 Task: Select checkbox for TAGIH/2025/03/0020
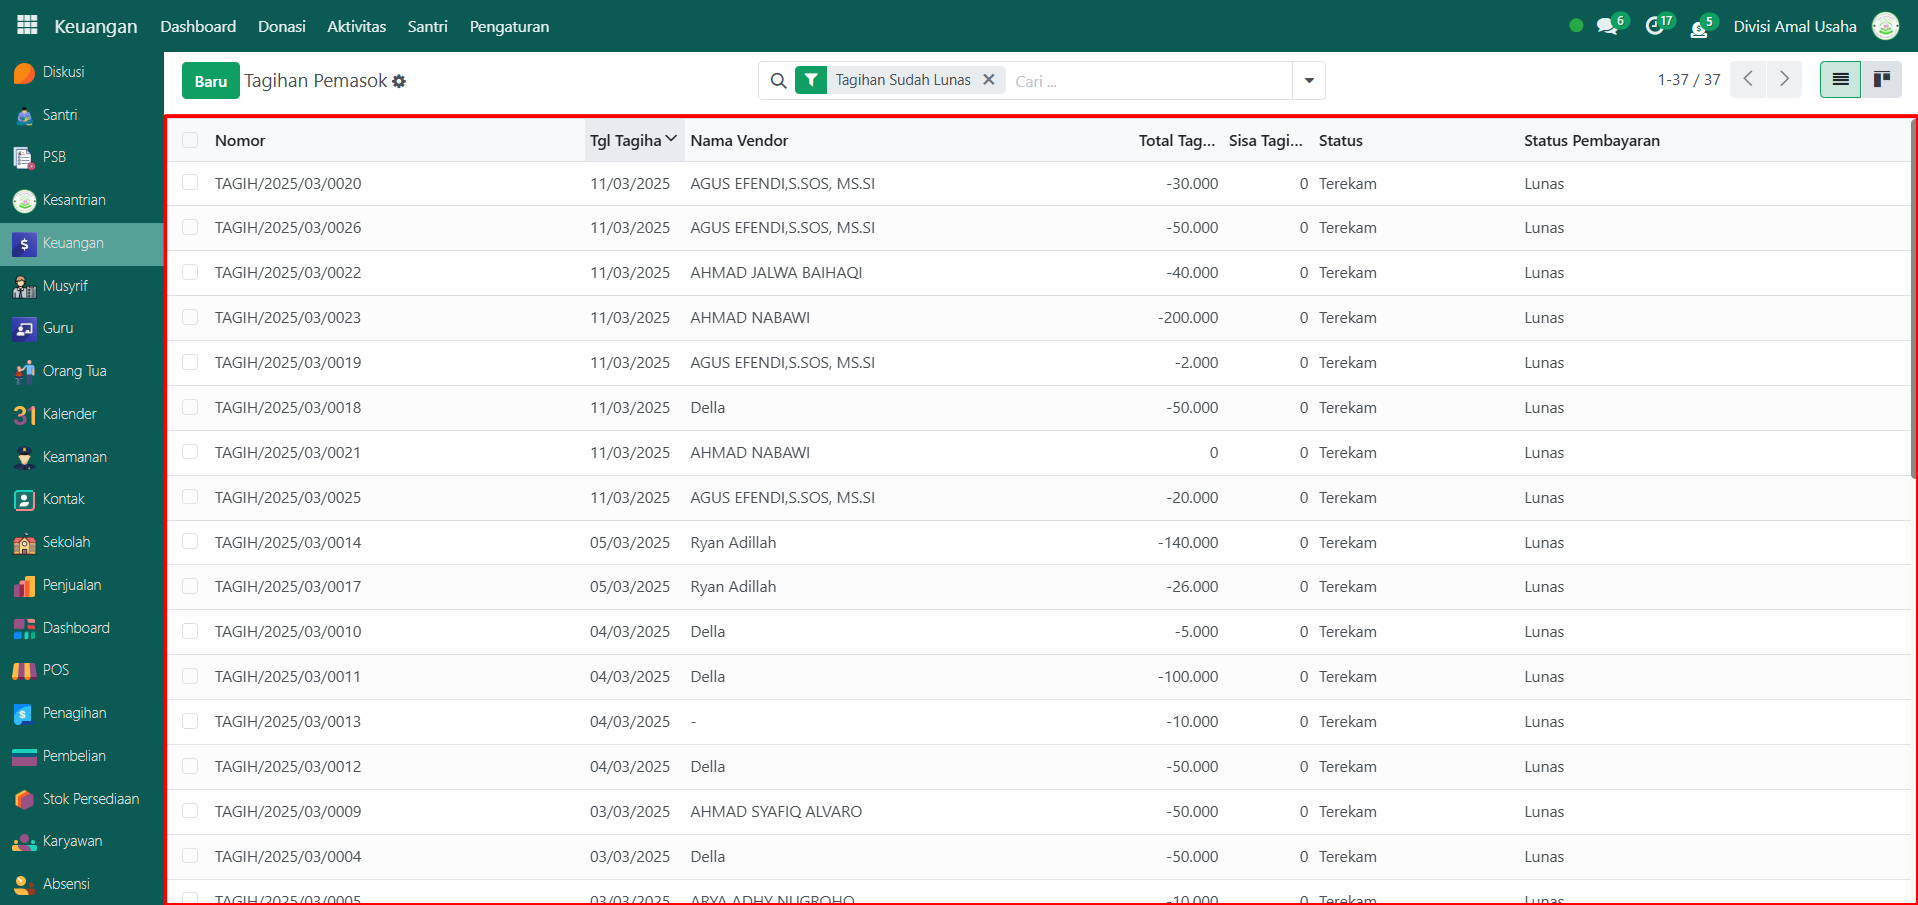(190, 183)
